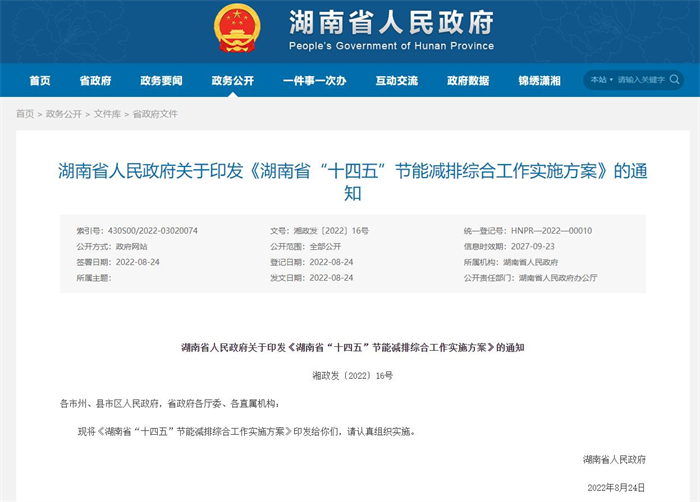This screenshot has width=700, height=502.
Task: Open the 一件事一次办 navigation item
Action: point(315,81)
